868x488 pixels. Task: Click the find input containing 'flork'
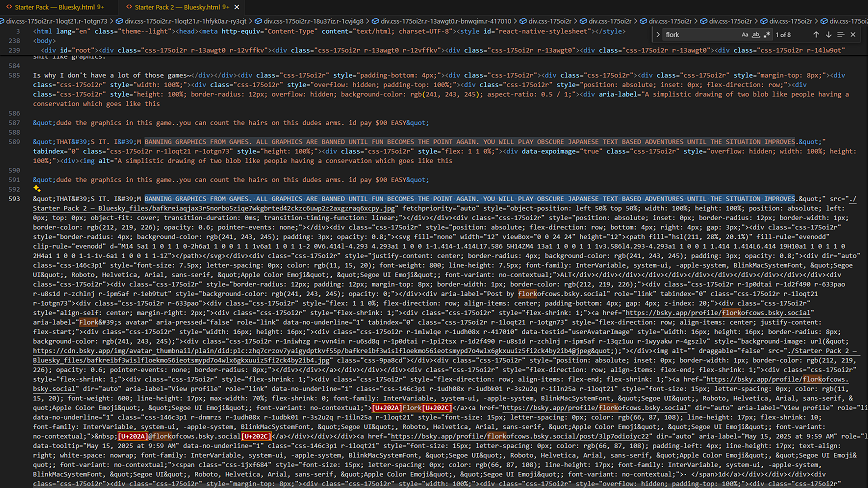click(700, 34)
